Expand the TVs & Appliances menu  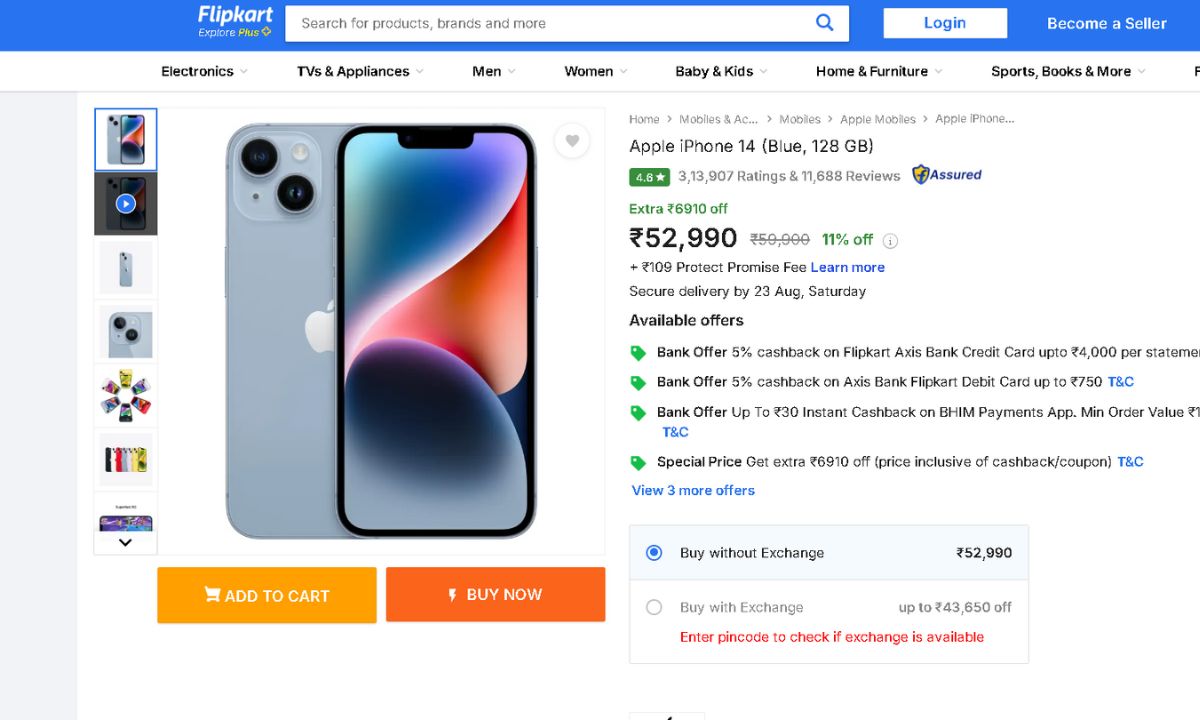tap(360, 71)
